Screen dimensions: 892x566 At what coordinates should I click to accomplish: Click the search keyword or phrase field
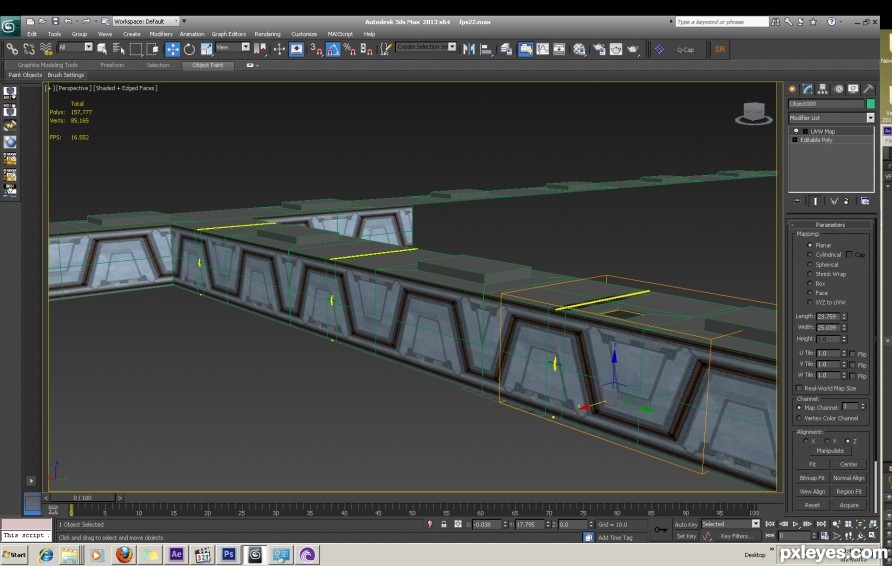click(x=721, y=22)
